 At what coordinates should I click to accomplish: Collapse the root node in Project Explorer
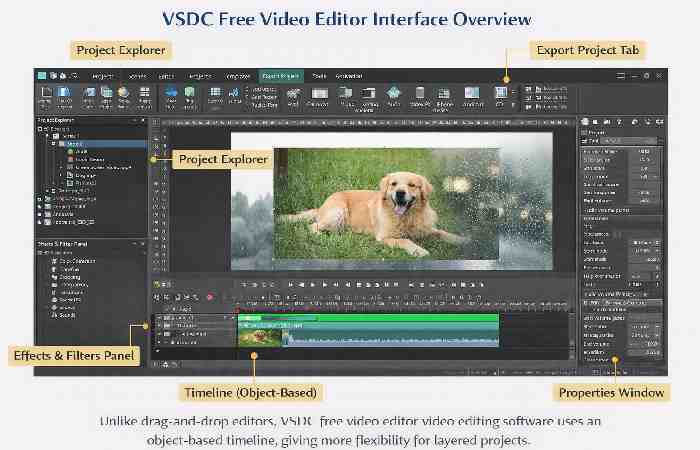[x=39, y=129]
